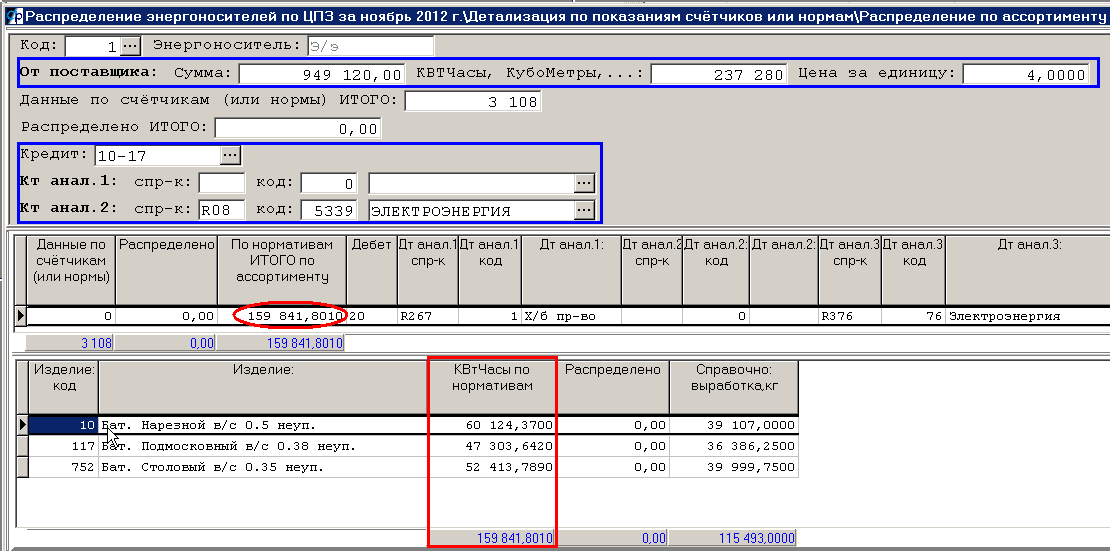Select выработка cell 39 999,7500
This screenshot has width=1110, height=551.
click(733, 467)
